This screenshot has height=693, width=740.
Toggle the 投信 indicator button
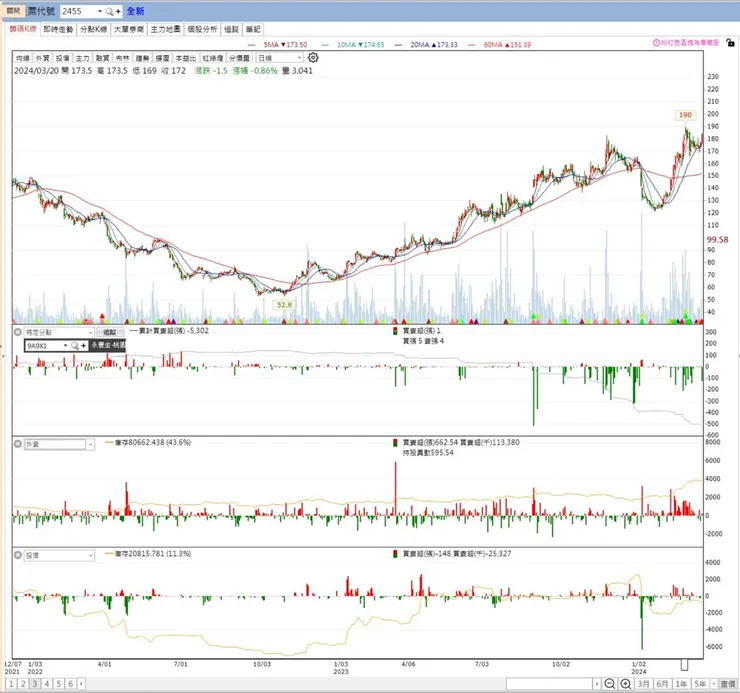[62, 58]
